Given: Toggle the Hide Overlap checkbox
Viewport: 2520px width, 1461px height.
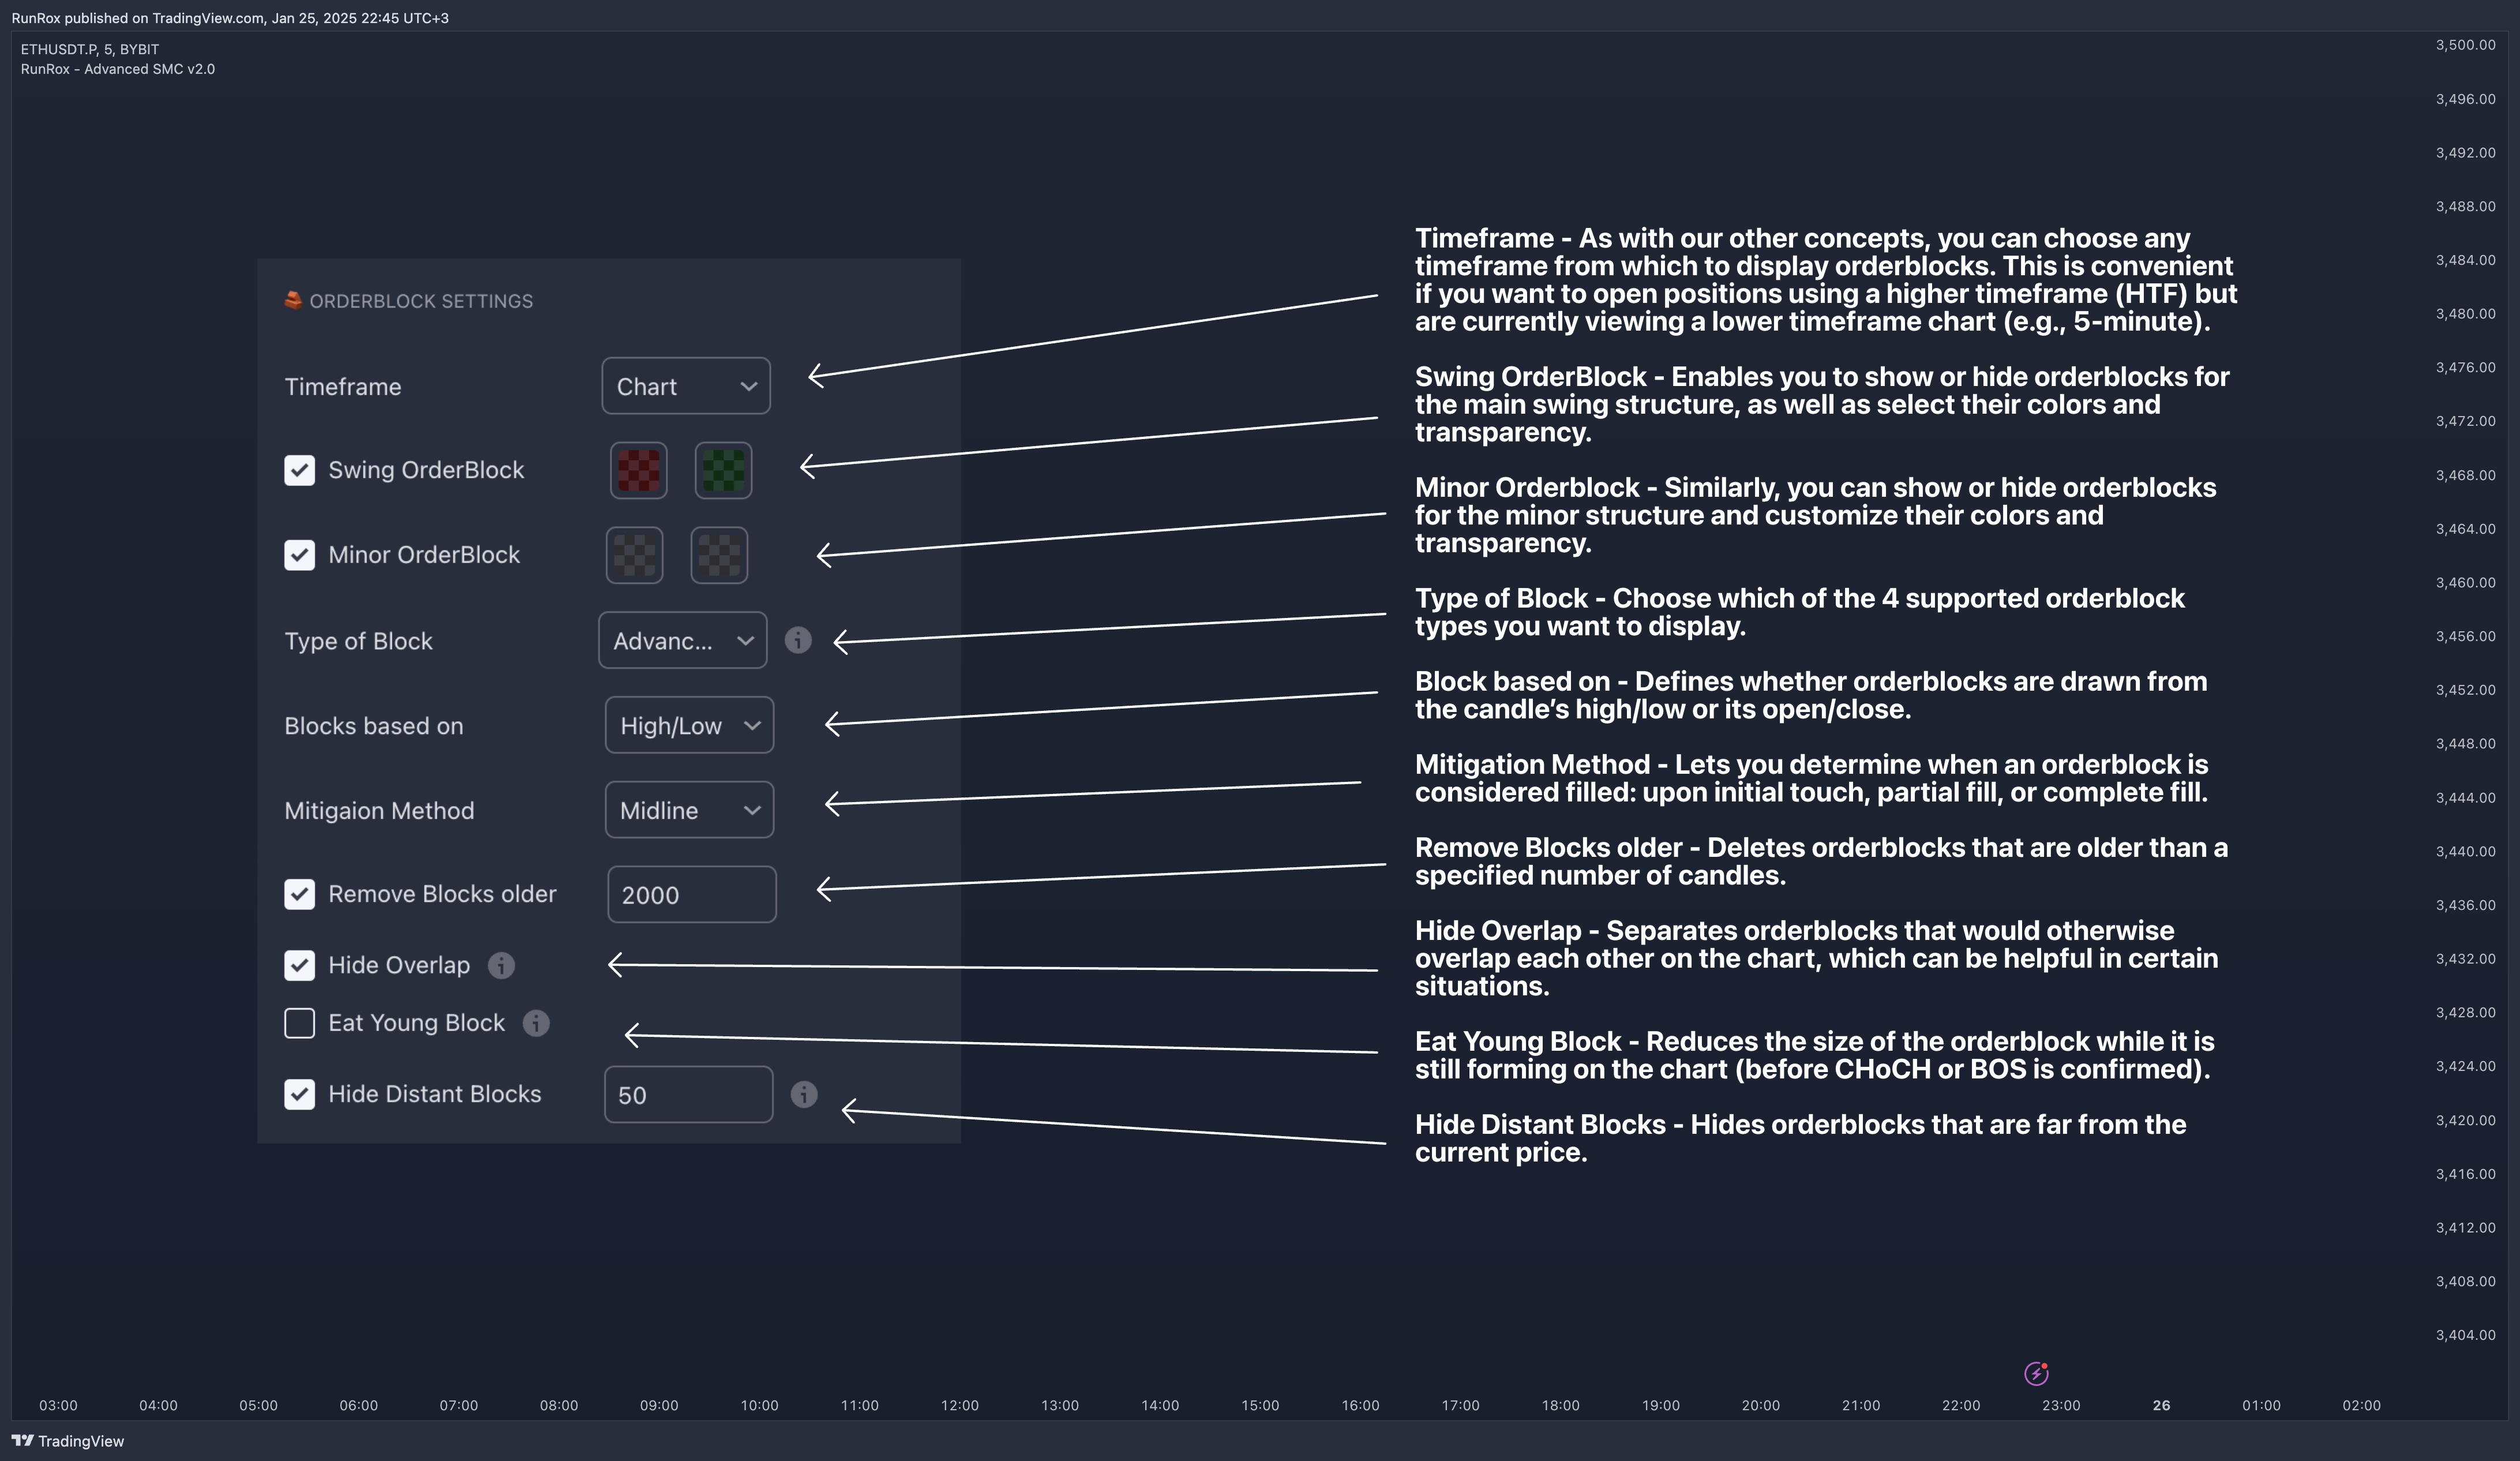Looking at the screenshot, I should point(299,965).
